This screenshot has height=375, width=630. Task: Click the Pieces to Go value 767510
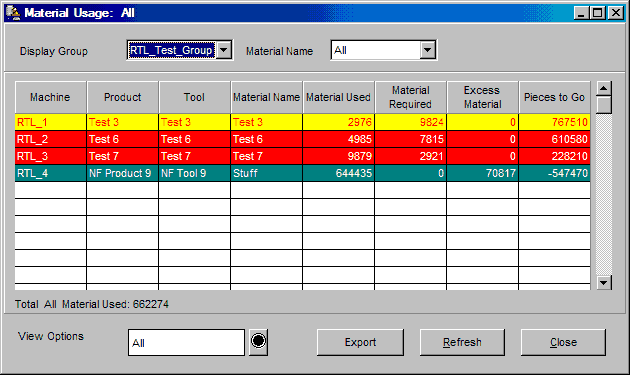coord(554,122)
